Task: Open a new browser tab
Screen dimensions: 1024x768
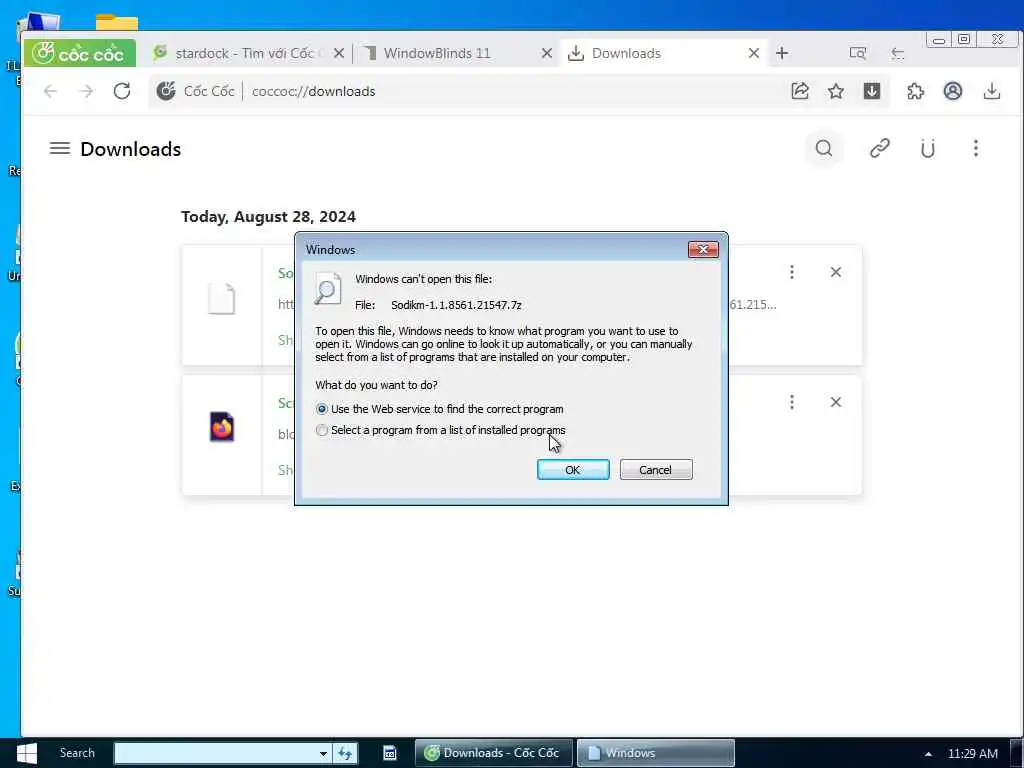Action: pyautogui.click(x=782, y=53)
